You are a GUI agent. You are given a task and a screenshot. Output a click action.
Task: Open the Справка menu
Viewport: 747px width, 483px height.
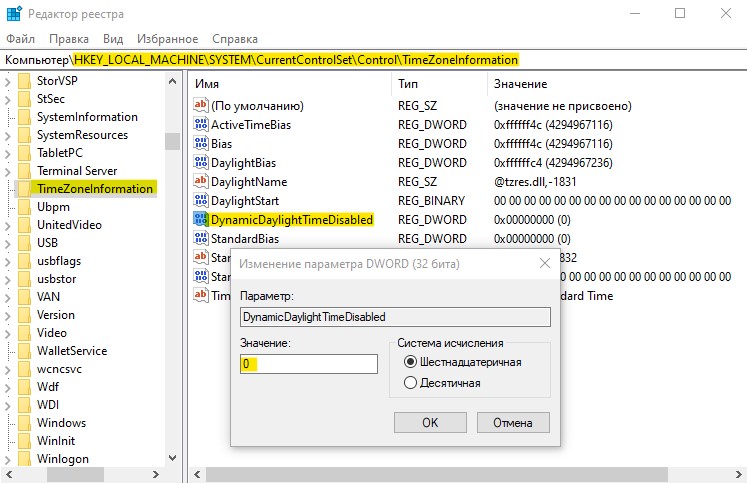coord(235,39)
